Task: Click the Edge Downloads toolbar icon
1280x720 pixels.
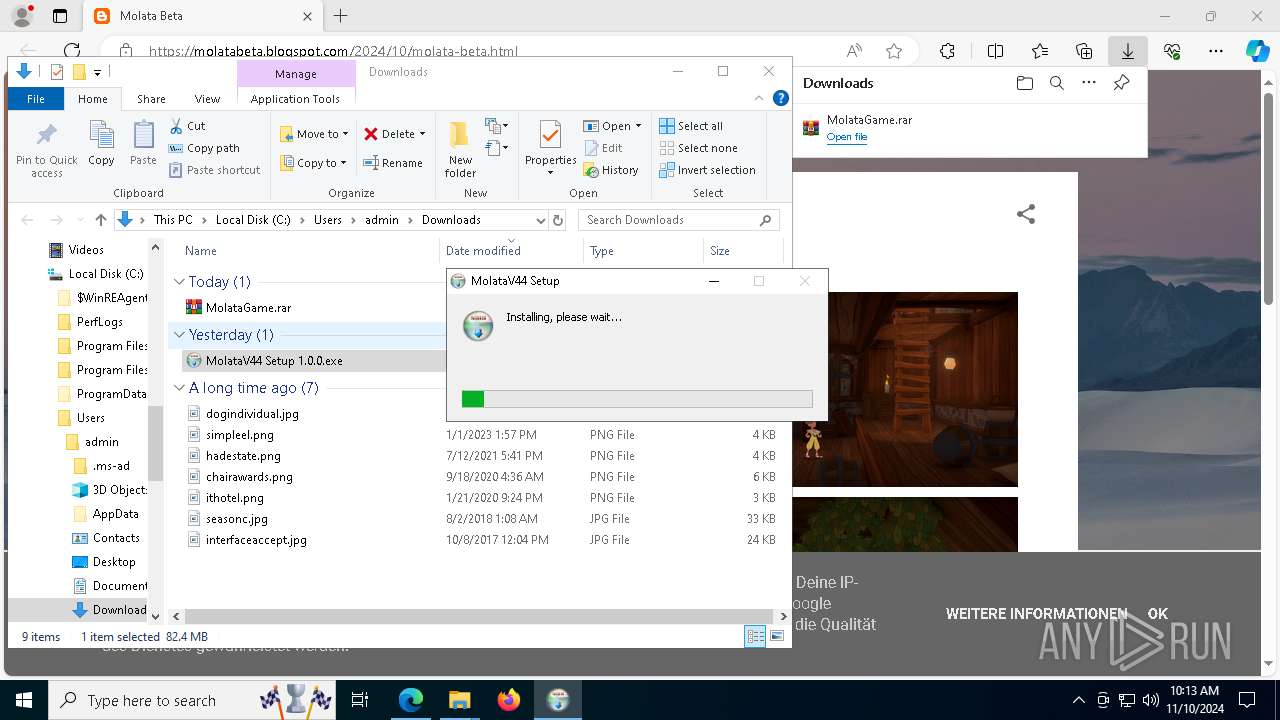Action: [x=1127, y=51]
